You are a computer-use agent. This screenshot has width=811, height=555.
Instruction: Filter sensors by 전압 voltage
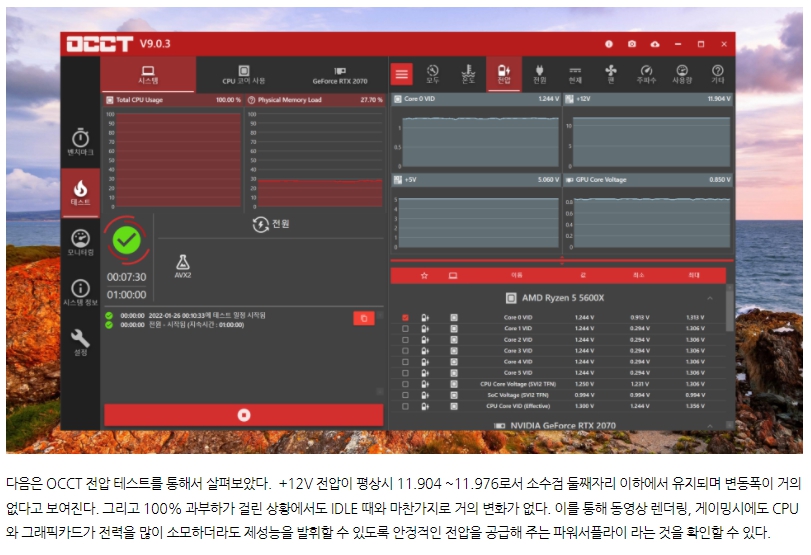tap(504, 74)
